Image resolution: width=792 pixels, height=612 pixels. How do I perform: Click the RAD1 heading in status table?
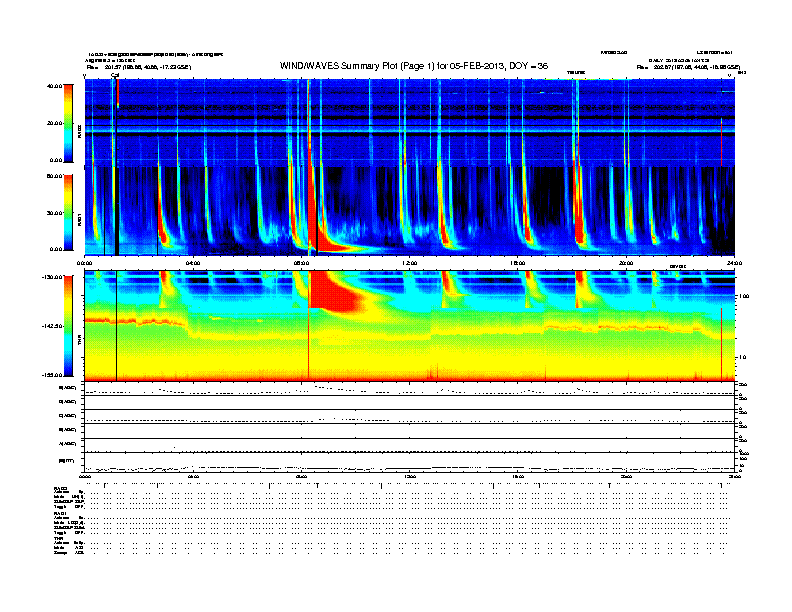[60, 513]
